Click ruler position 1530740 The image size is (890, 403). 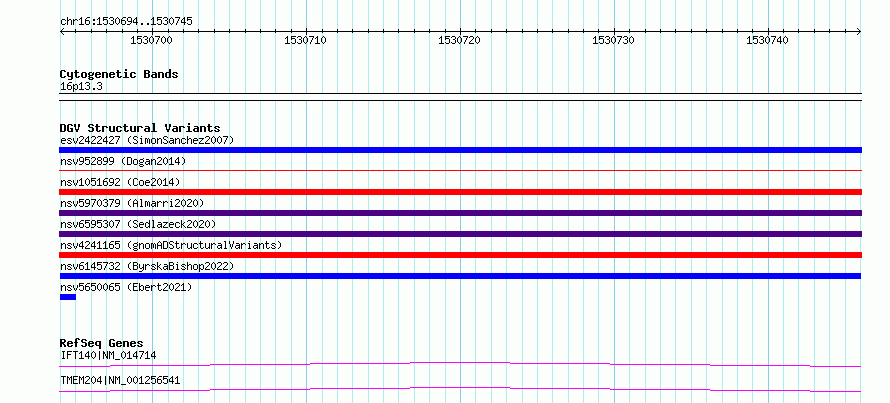coord(767,40)
